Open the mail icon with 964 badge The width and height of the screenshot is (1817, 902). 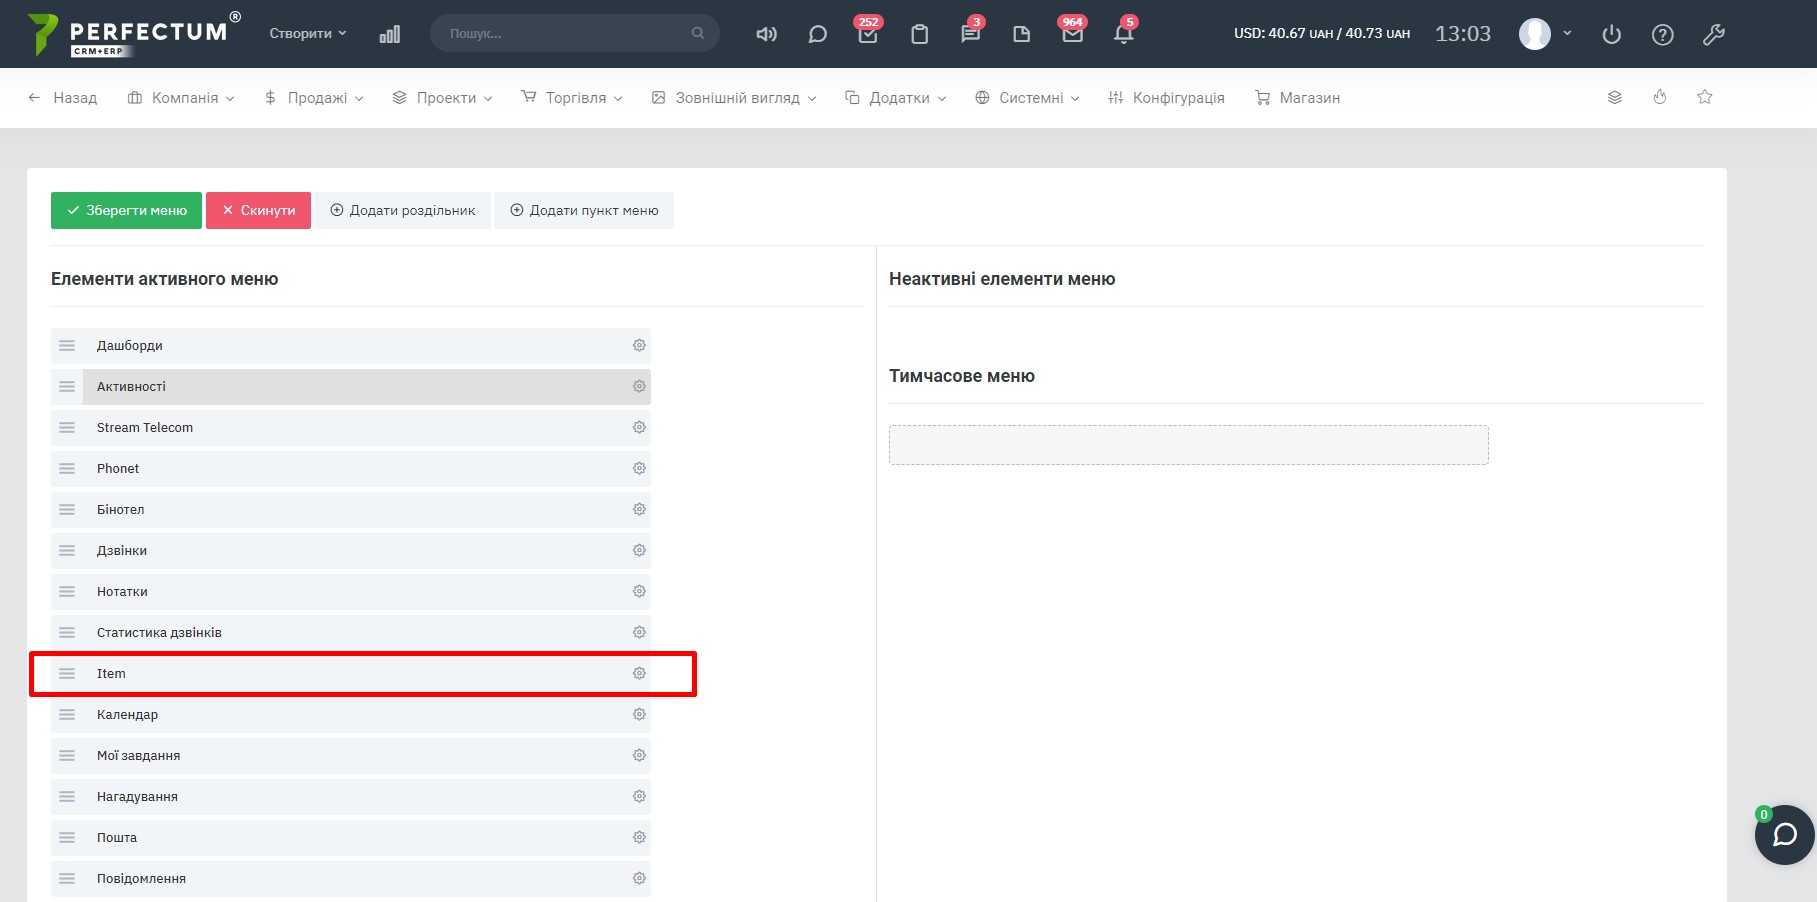pos(1072,34)
